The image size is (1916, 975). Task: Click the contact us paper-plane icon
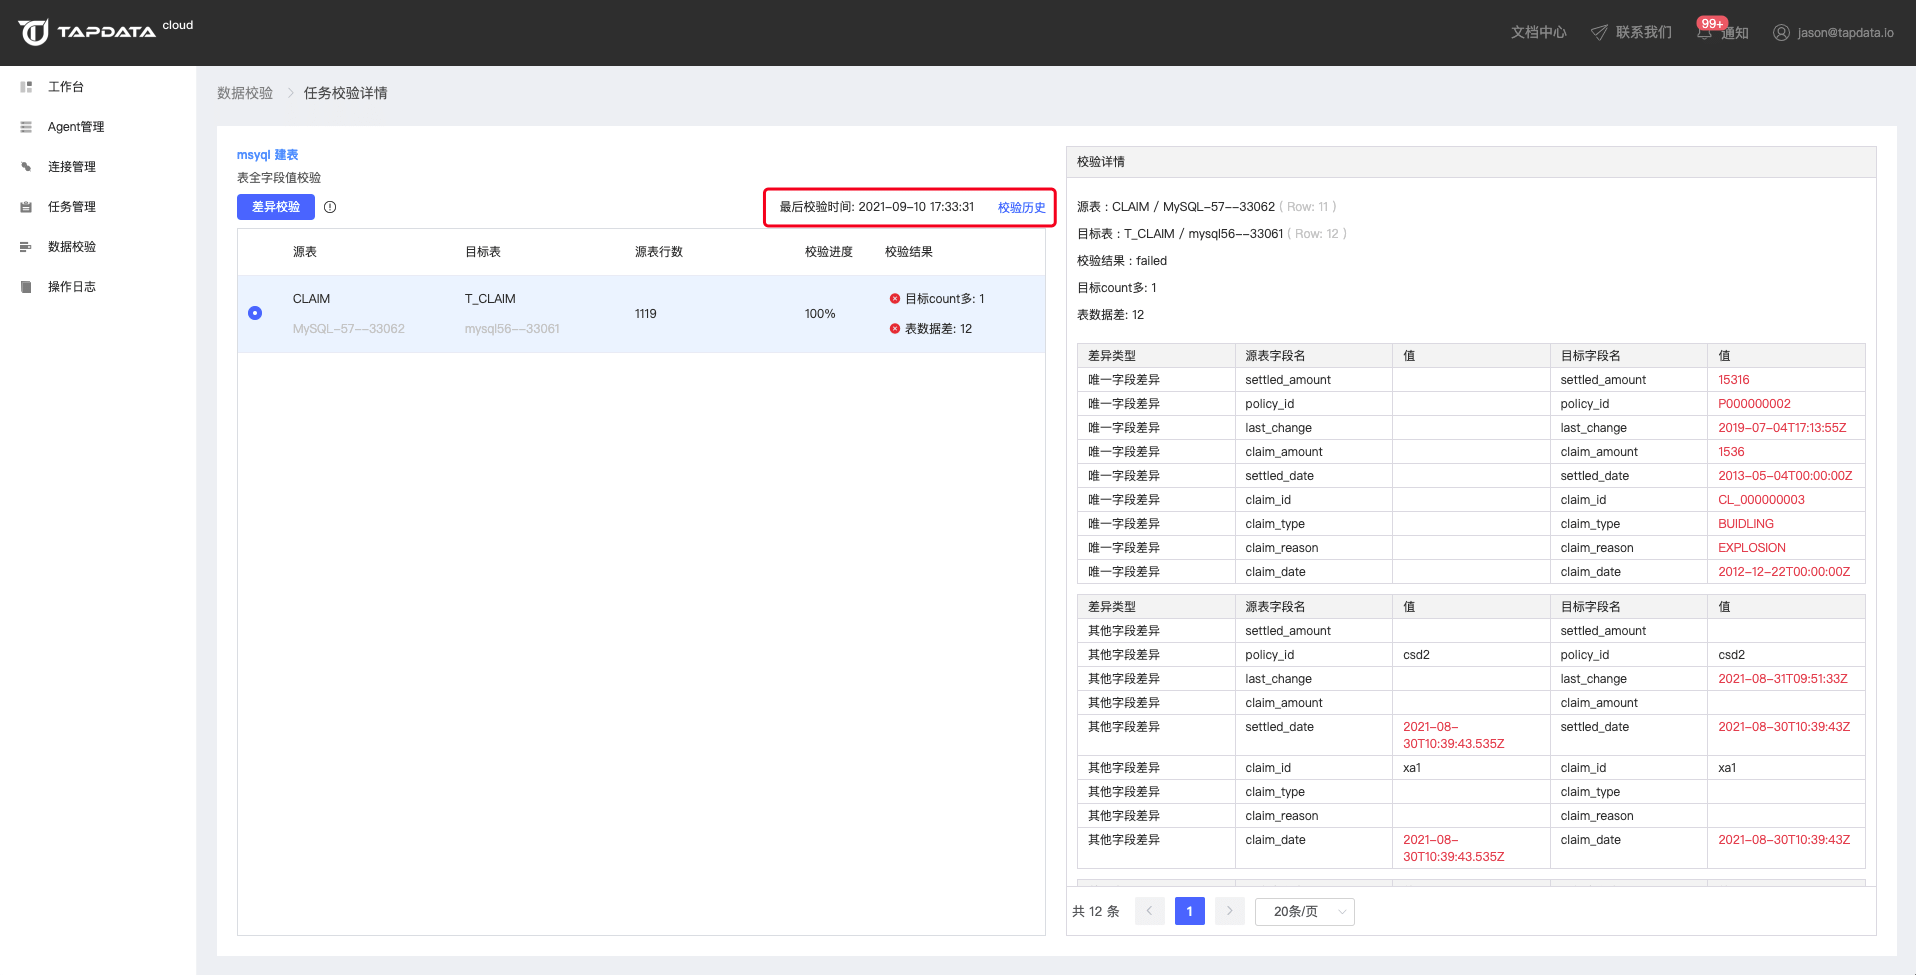tap(1599, 32)
